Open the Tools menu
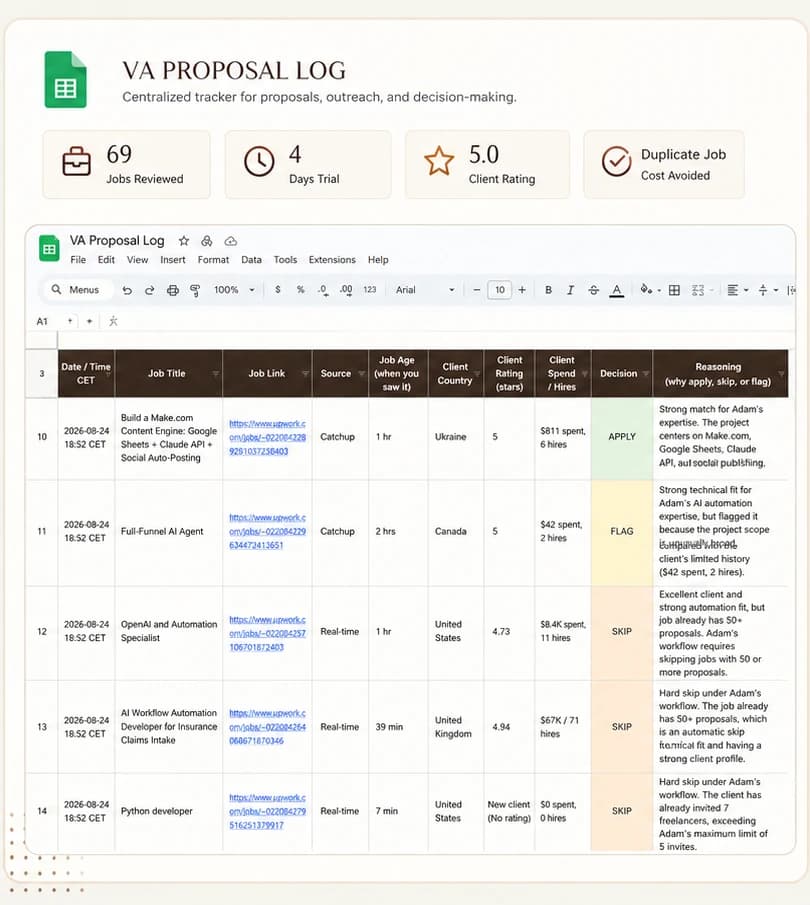810x905 pixels. [285, 260]
